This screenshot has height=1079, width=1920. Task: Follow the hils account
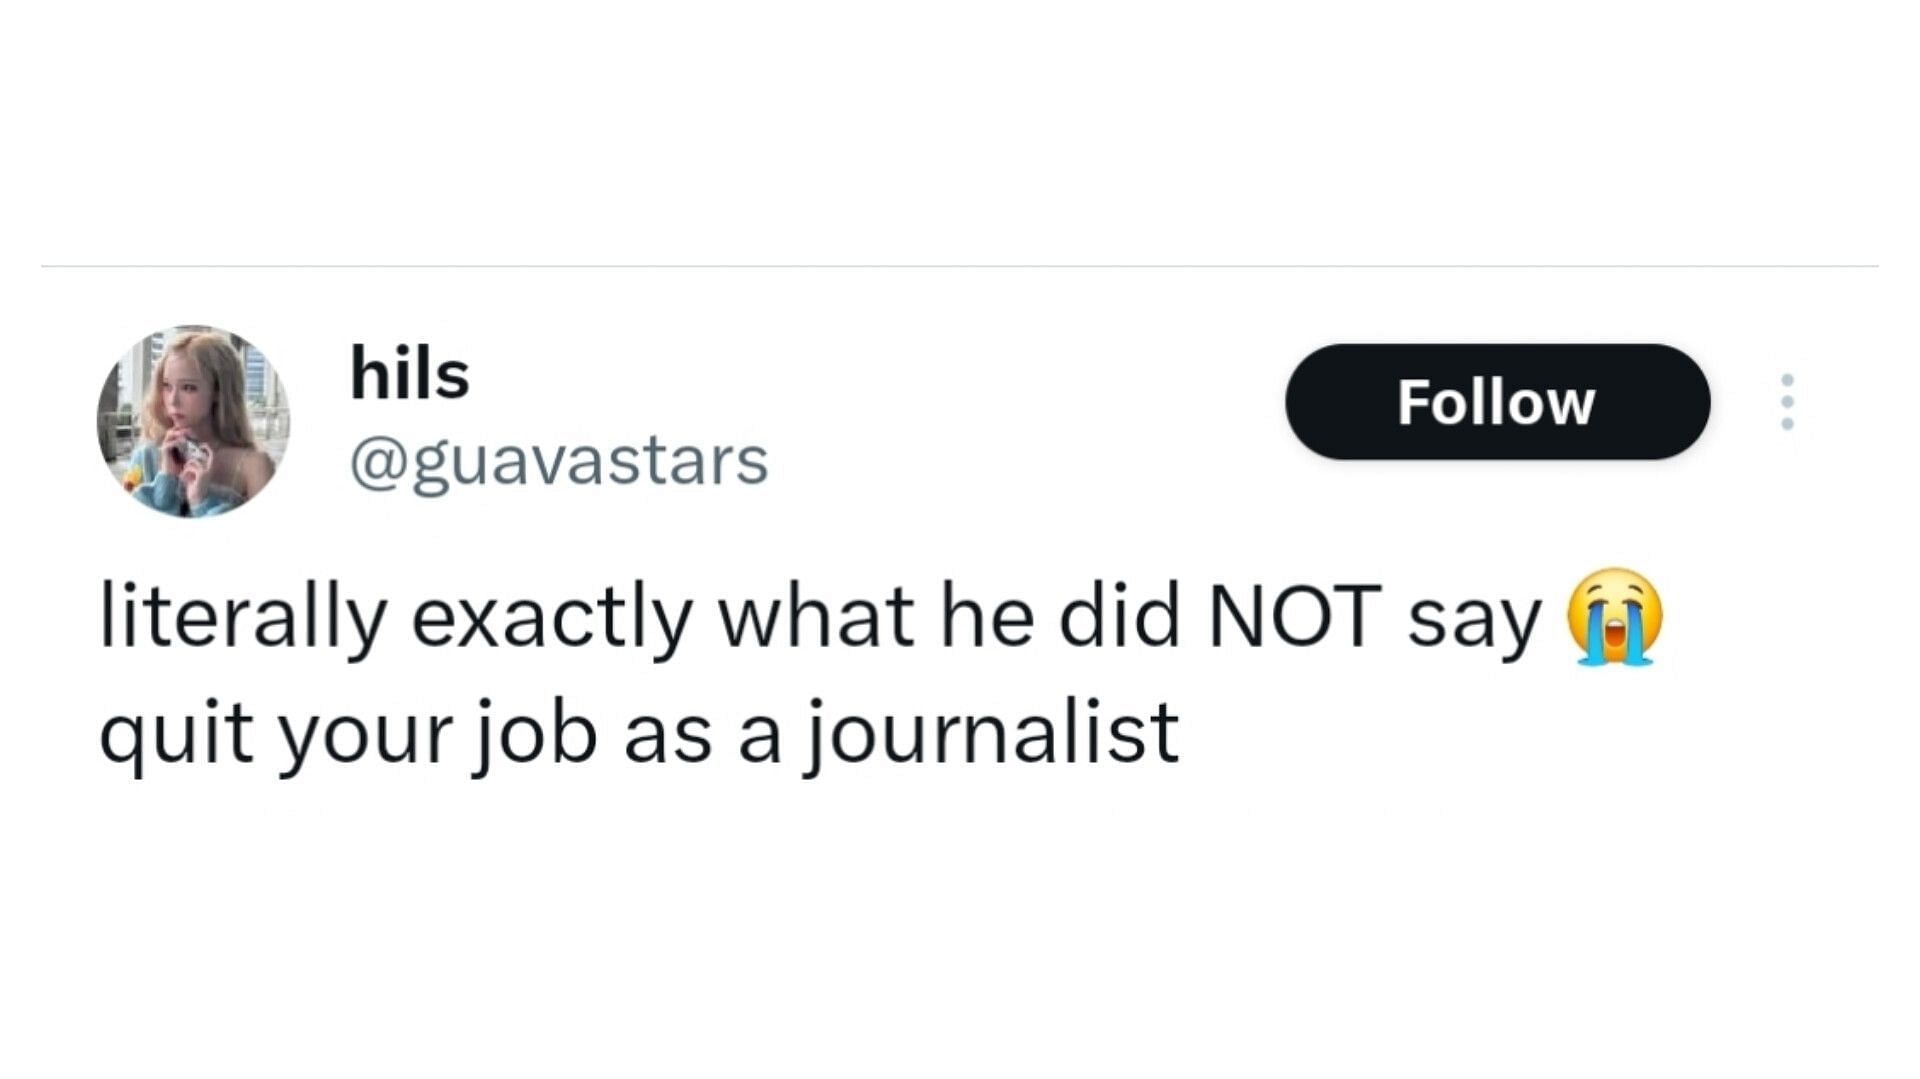[x=1497, y=402]
